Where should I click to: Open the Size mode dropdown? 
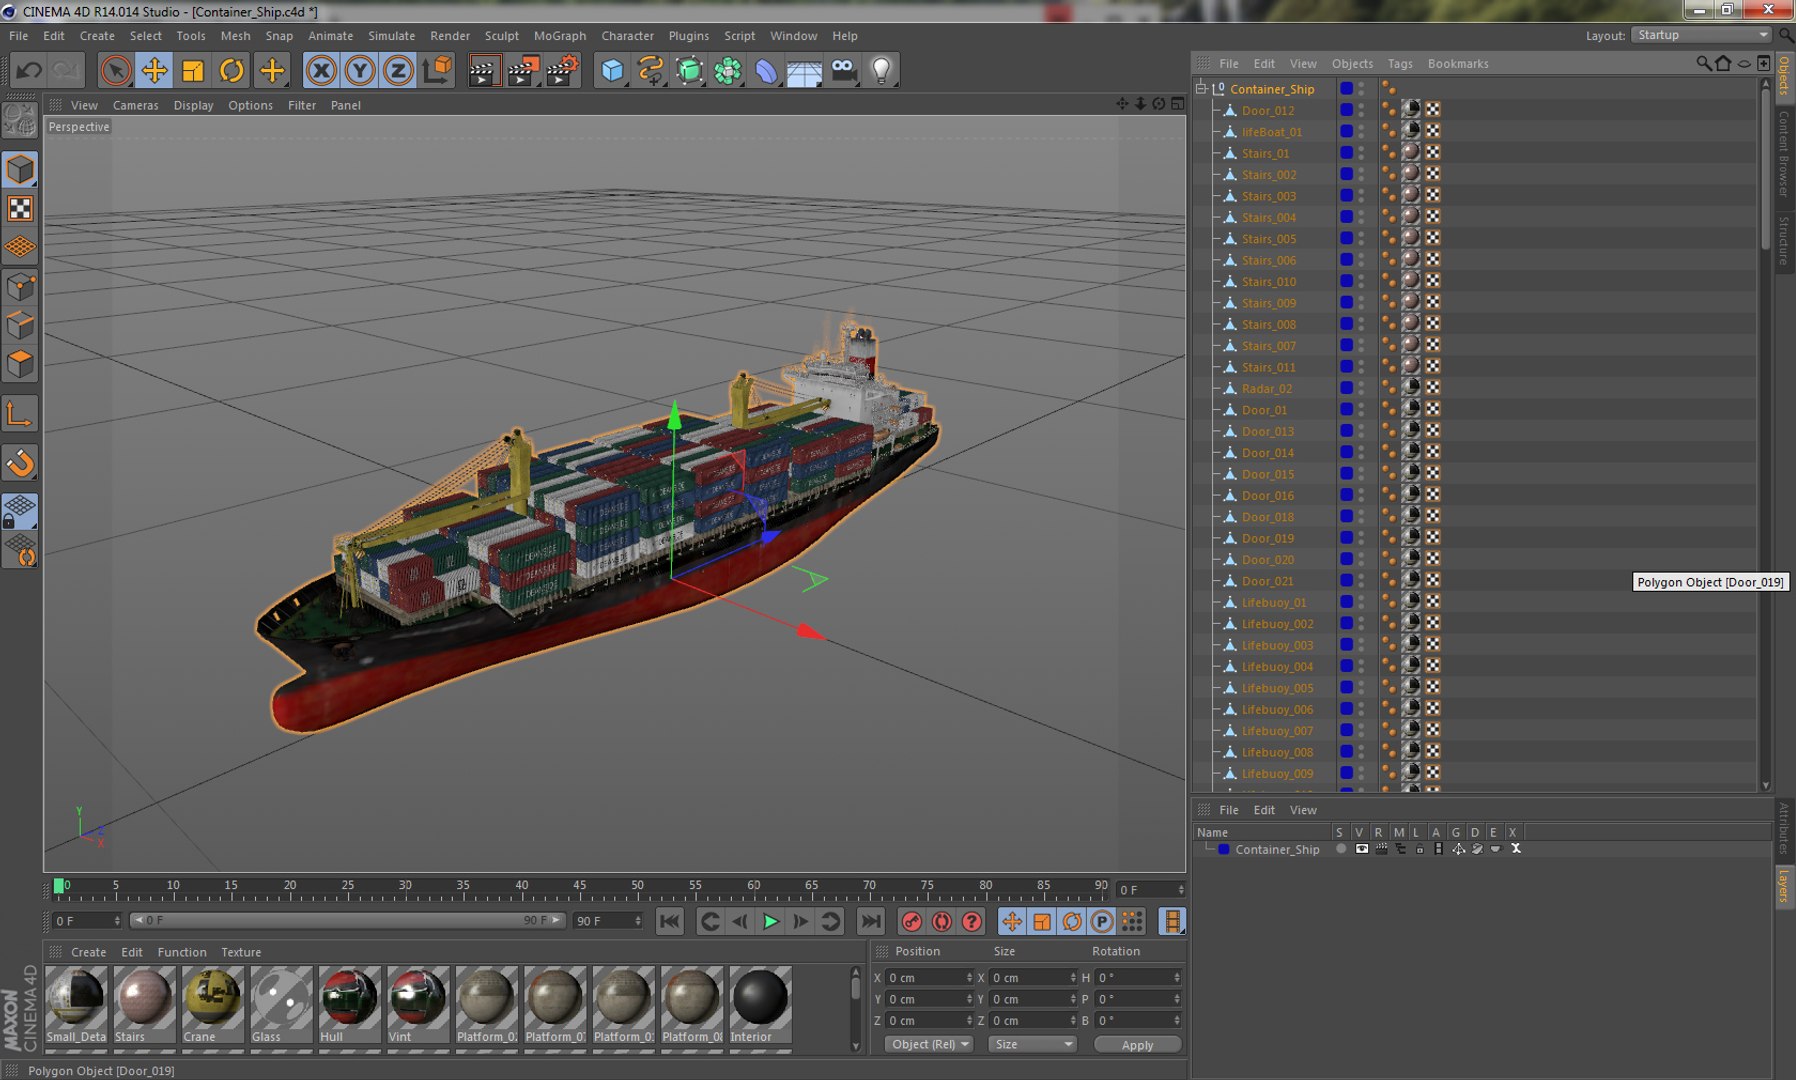pyautogui.click(x=1033, y=1044)
